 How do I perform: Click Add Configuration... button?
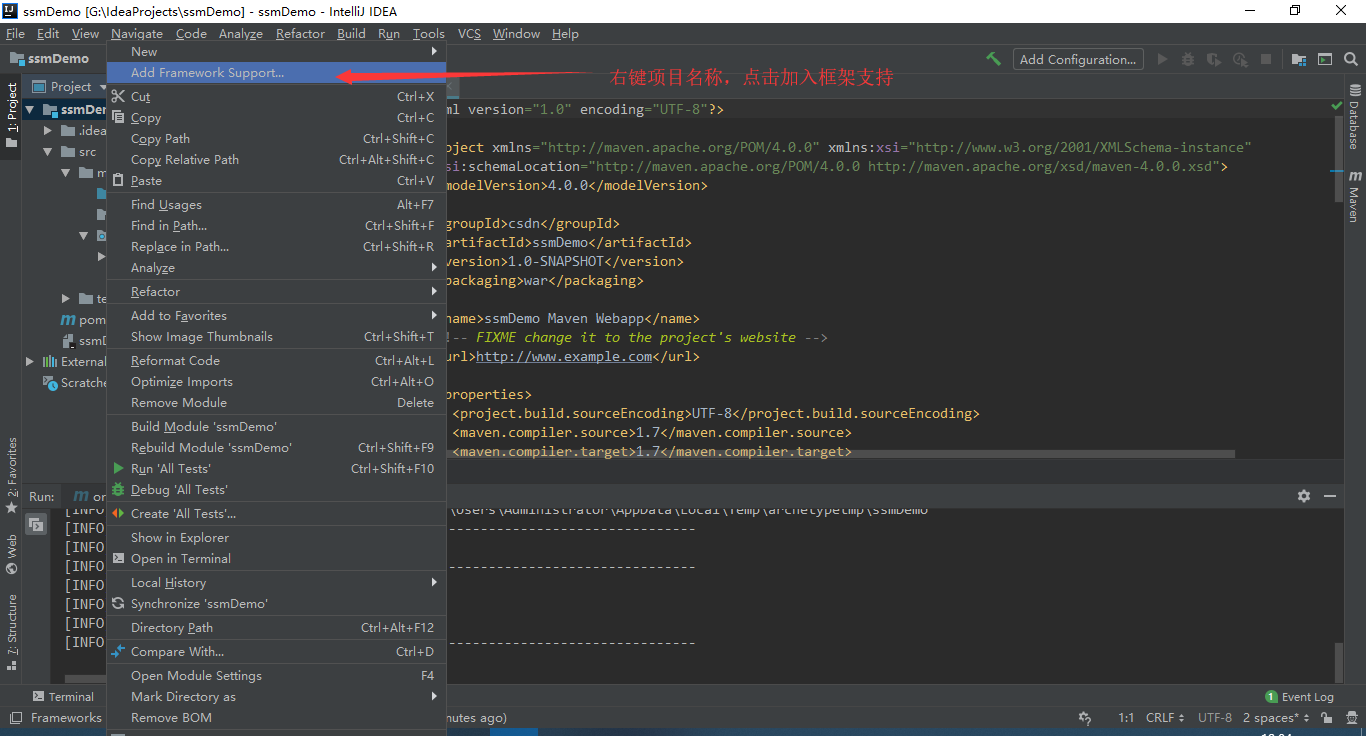pyautogui.click(x=1077, y=59)
